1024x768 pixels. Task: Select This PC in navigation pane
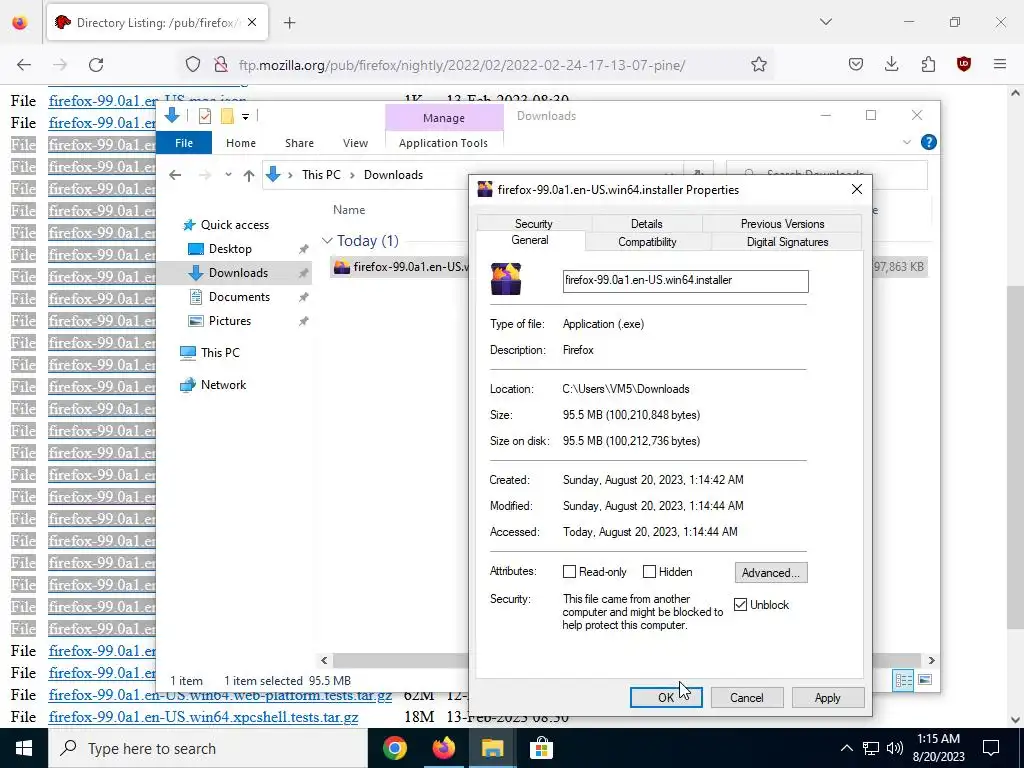220,353
